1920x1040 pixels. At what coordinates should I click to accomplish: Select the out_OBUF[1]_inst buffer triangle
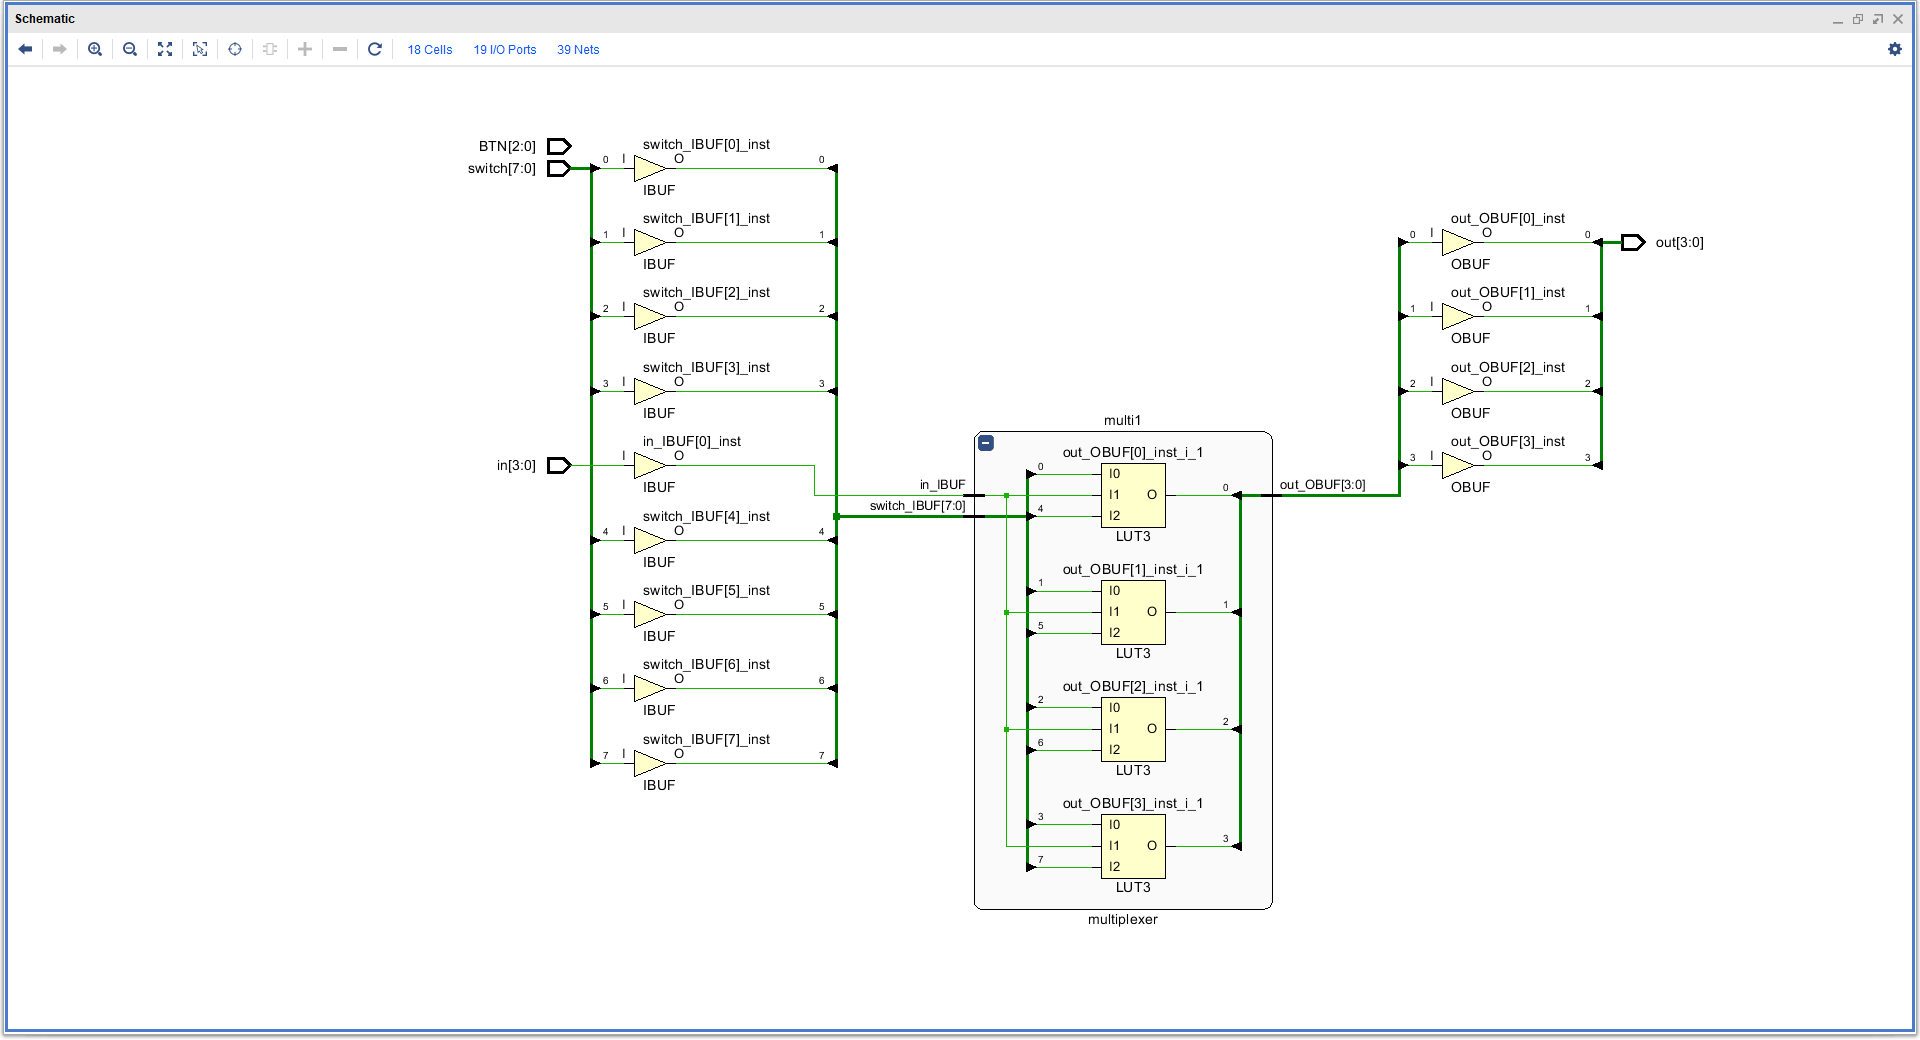(1458, 316)
